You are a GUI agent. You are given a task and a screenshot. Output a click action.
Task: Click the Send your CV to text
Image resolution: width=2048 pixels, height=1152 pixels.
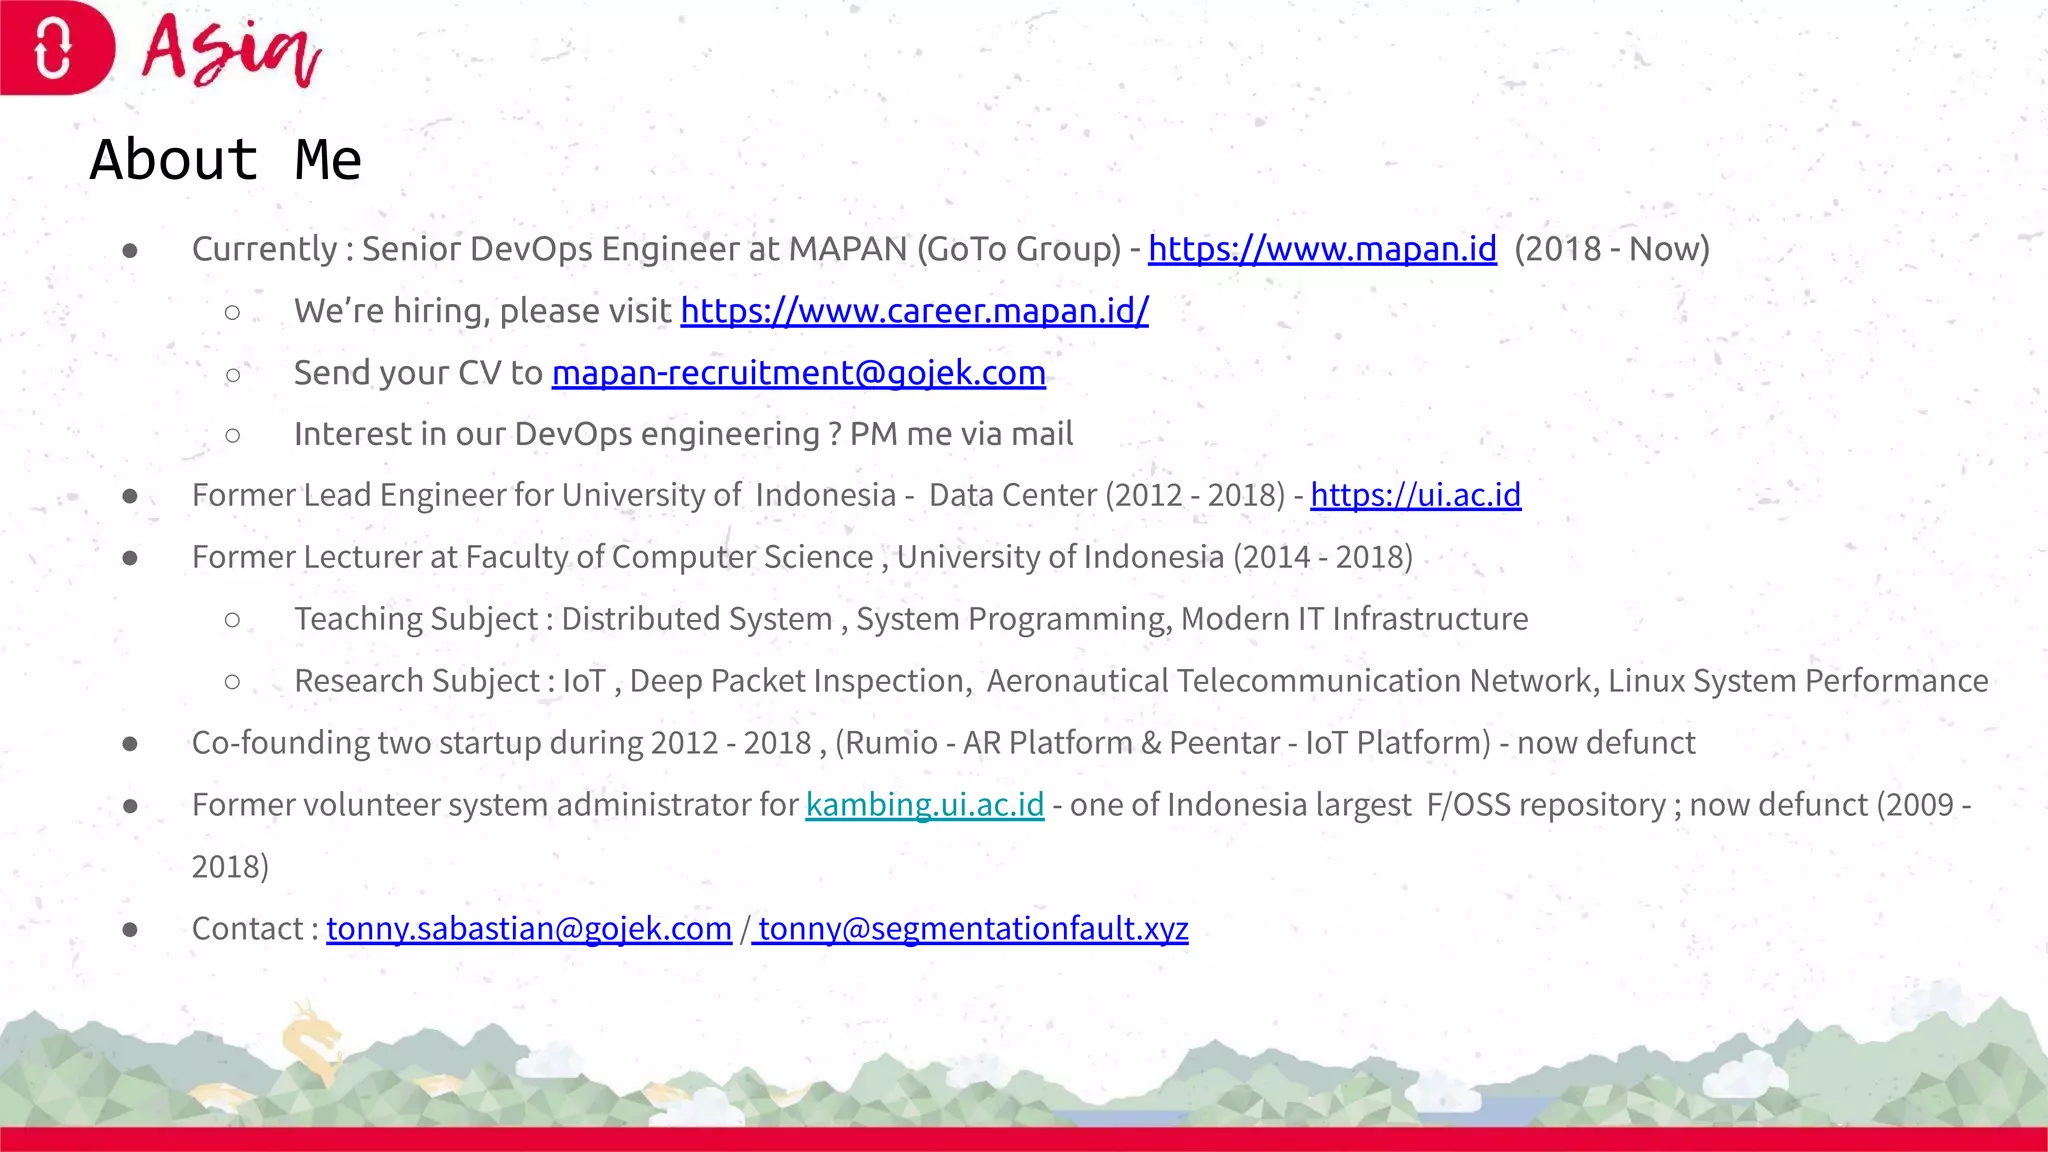418,372
